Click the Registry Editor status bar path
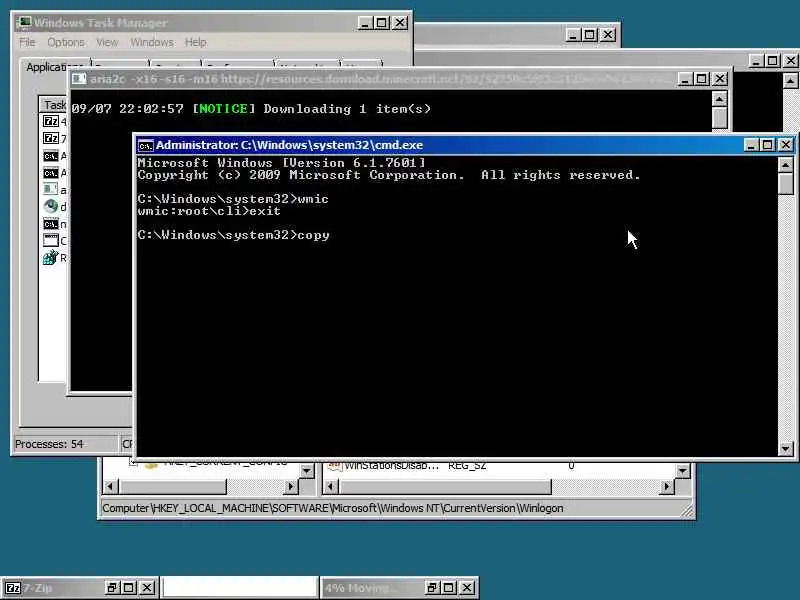Screen dimensions: 800x600 pyautogui.click(x=333, y=508)
